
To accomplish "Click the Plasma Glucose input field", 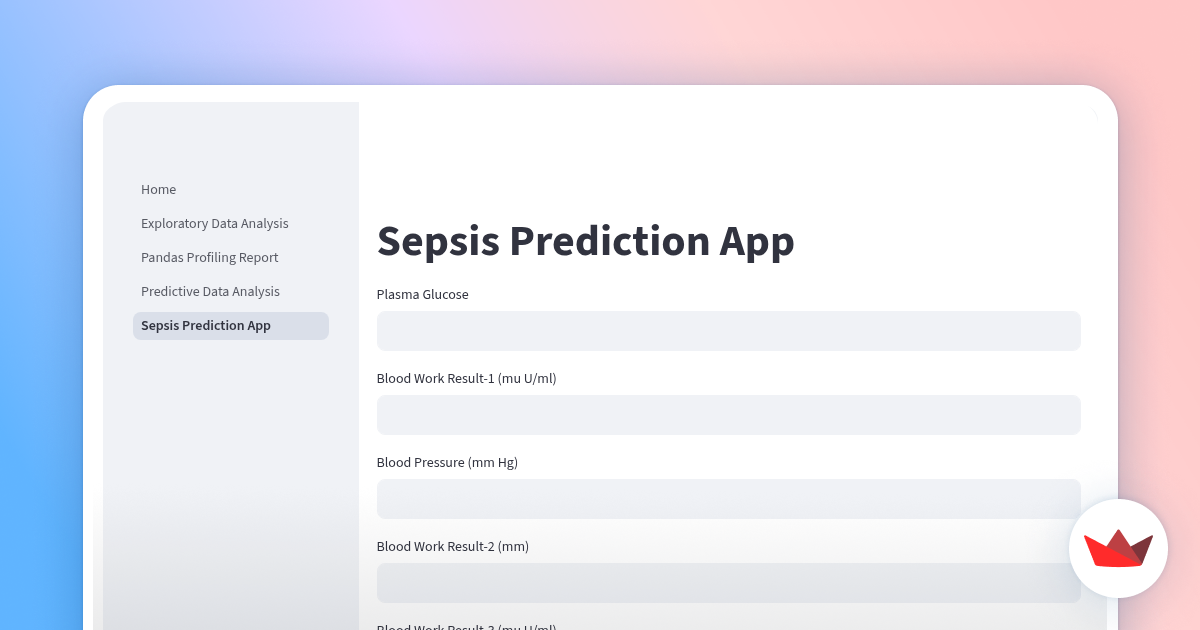I will coord(728,331).
